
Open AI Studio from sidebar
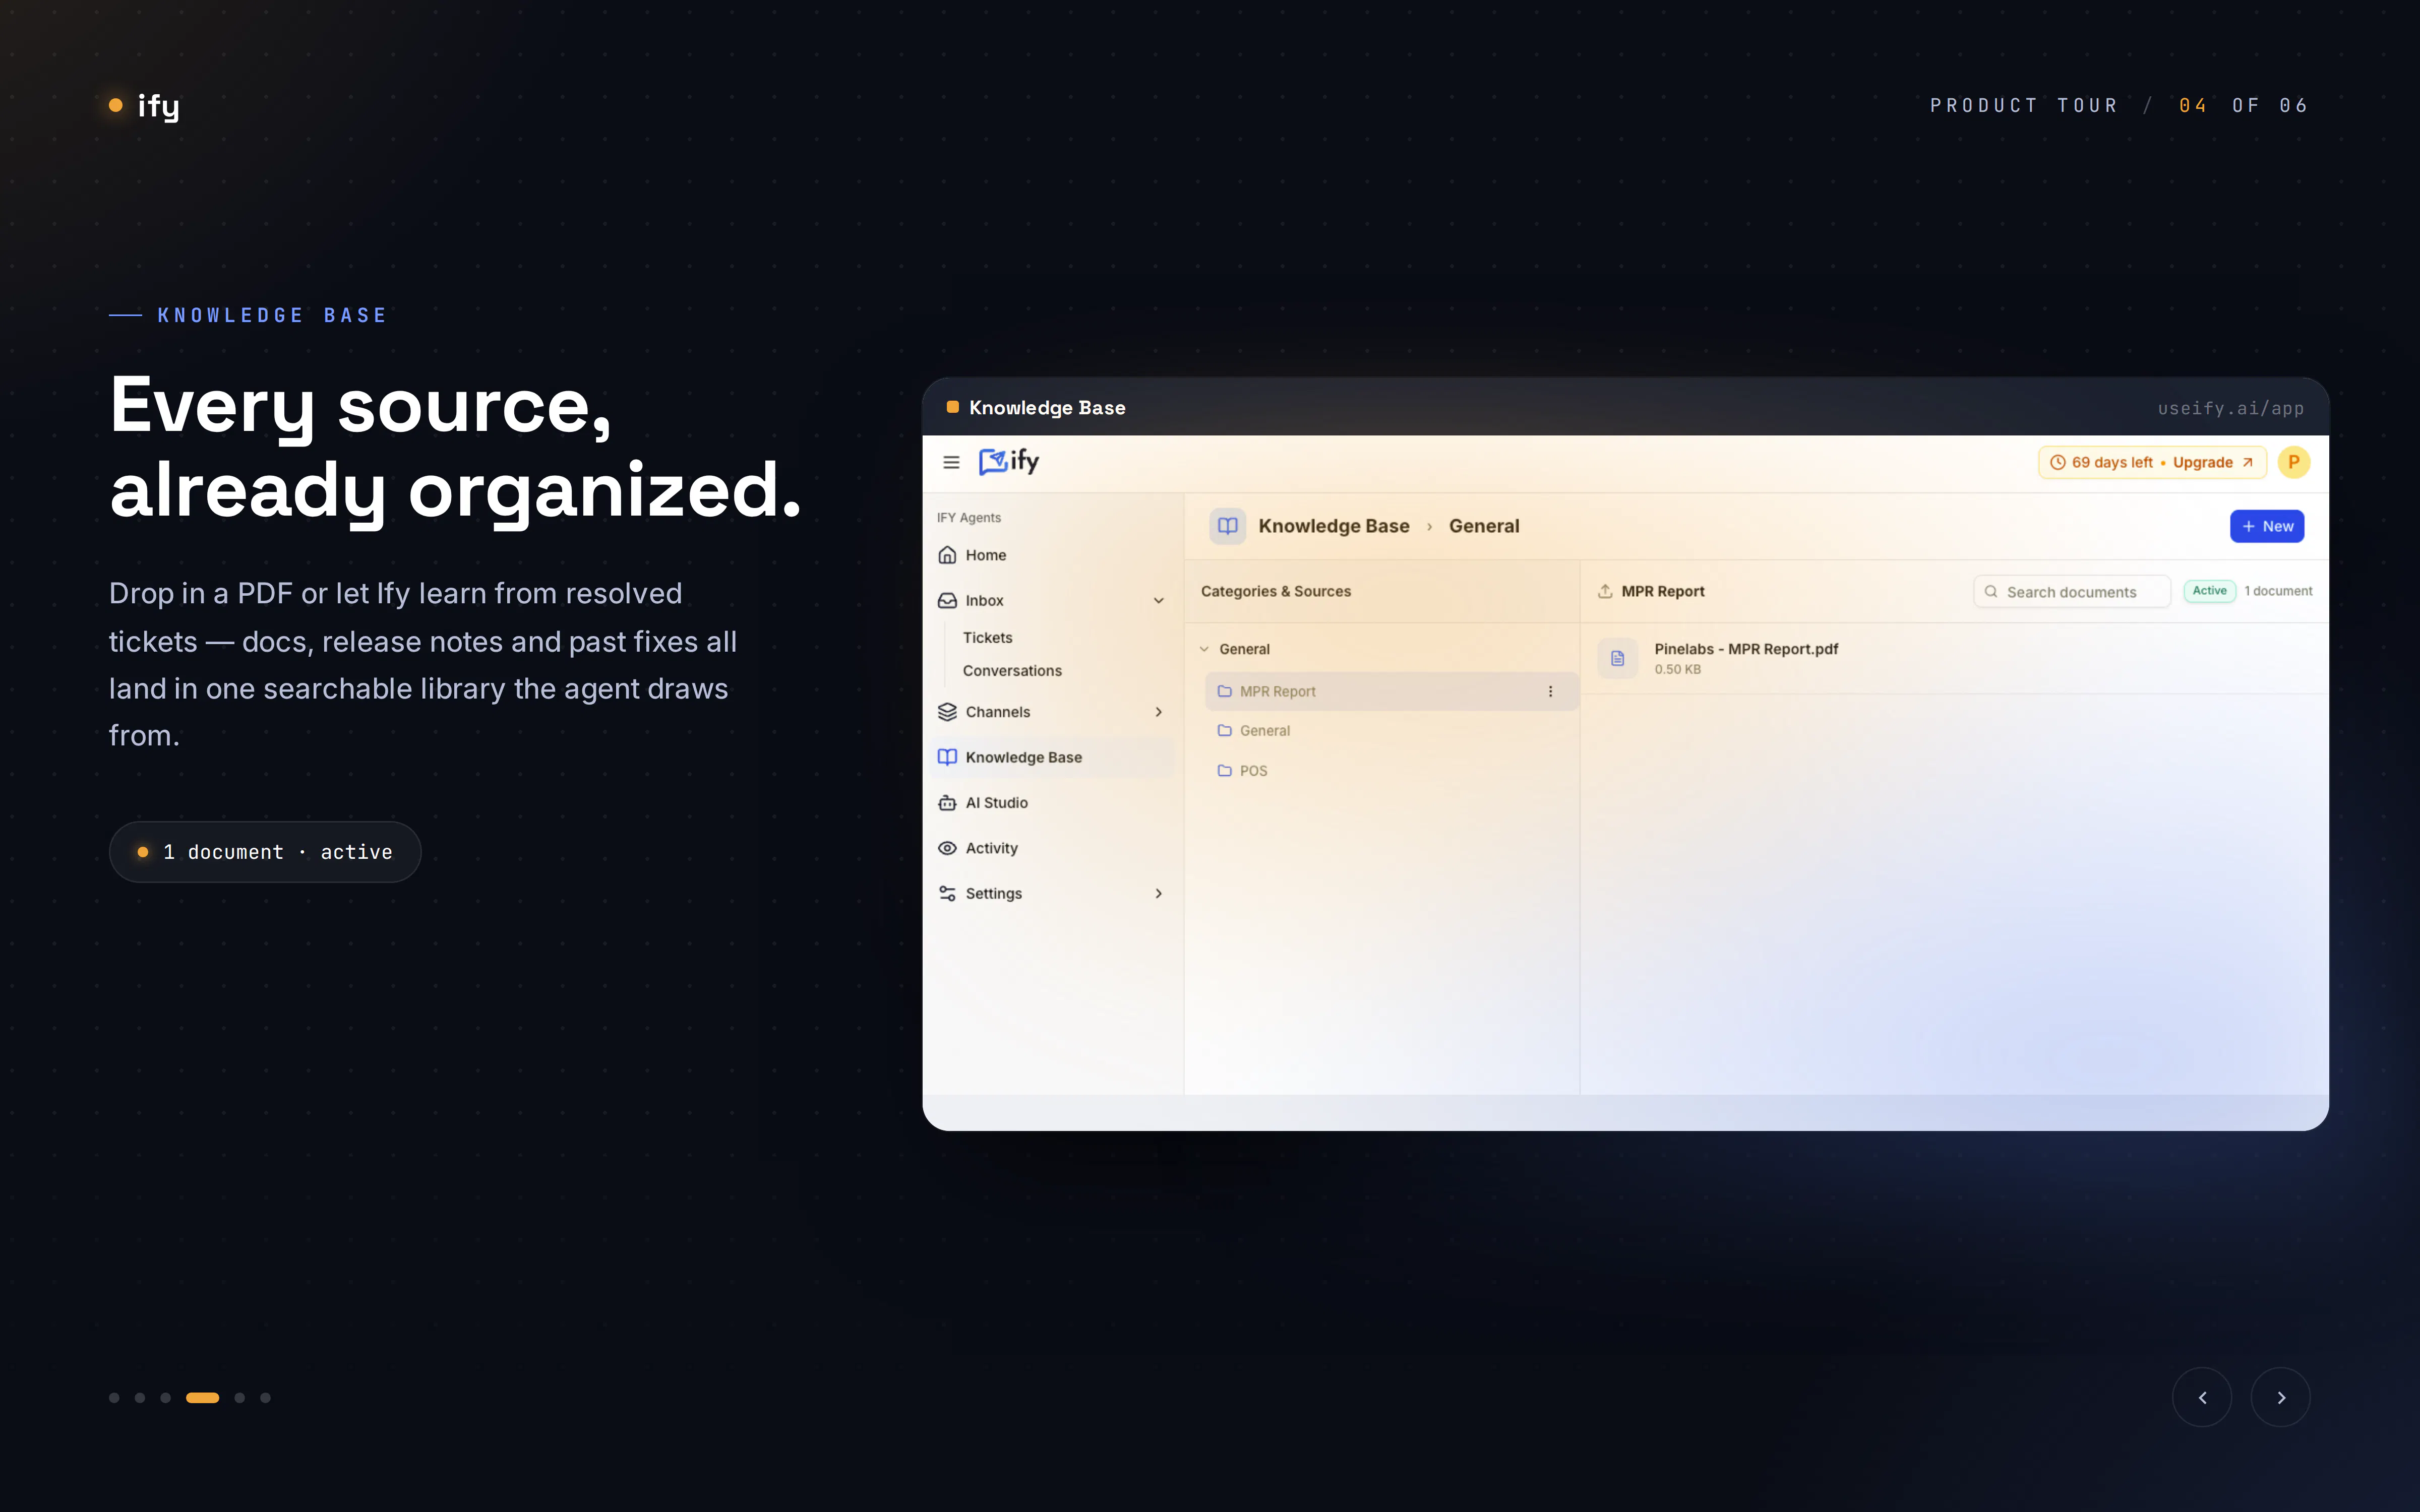(1052, 803)
